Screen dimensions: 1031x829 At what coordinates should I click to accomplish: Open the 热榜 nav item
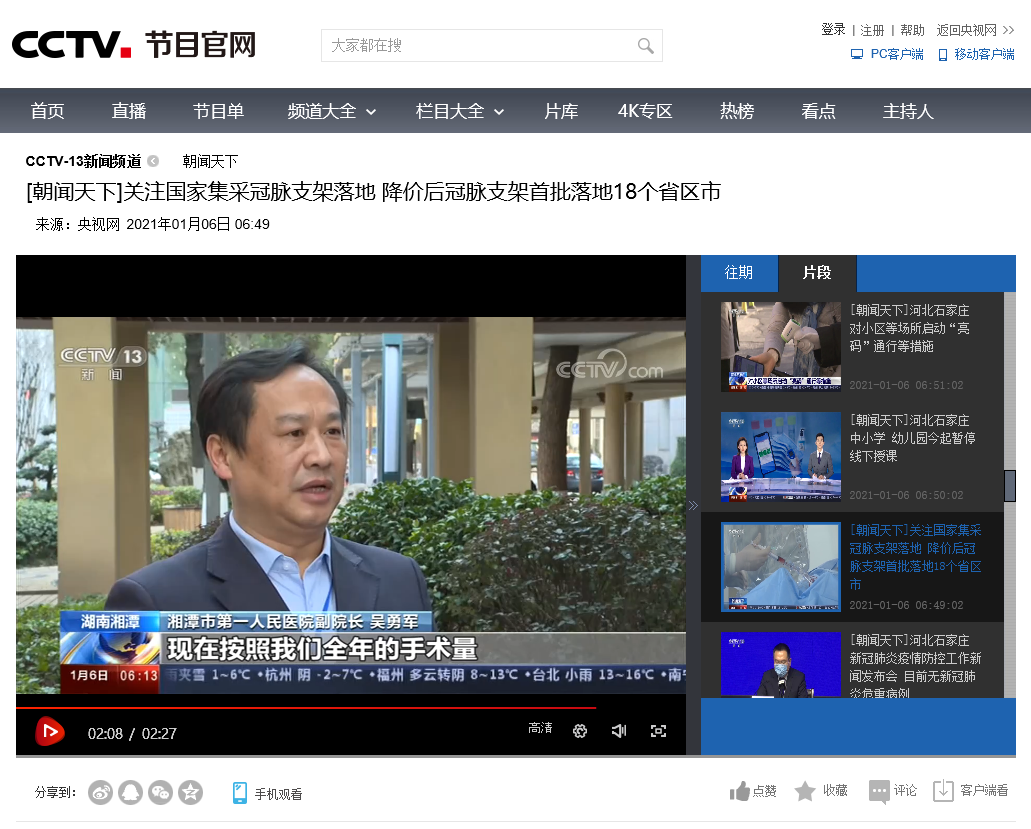coord(737,111)
